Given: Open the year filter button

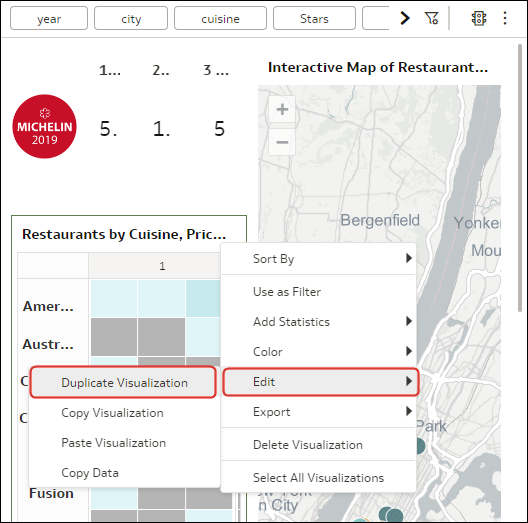Looking at the screenshot, I should [49, 18].
